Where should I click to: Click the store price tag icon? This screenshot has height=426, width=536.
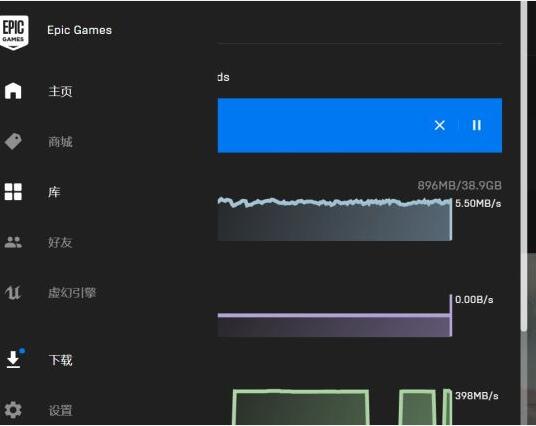click(13, 141)
